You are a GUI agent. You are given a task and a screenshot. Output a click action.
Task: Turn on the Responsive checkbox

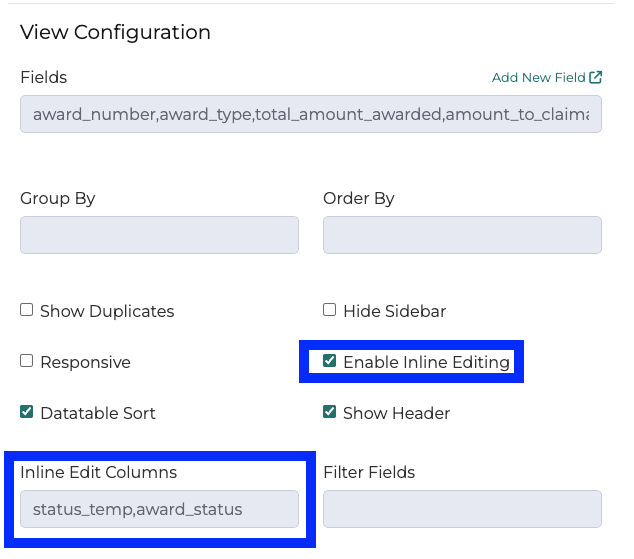tap(27, 361)
